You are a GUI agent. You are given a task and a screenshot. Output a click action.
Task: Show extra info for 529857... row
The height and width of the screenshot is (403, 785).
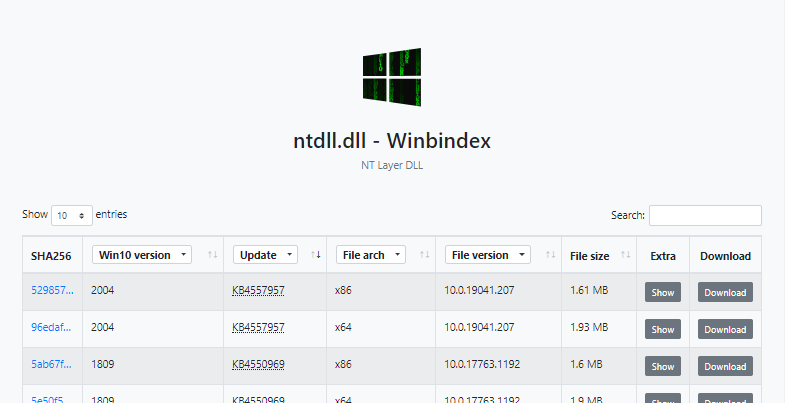click(x=663, y=292)
